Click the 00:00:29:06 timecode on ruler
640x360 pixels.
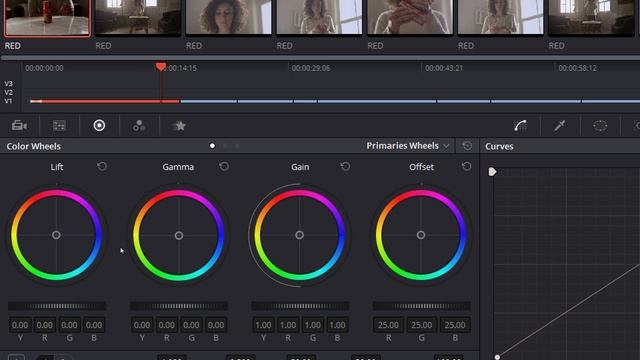pyautogui.click(x=311, y=68)
